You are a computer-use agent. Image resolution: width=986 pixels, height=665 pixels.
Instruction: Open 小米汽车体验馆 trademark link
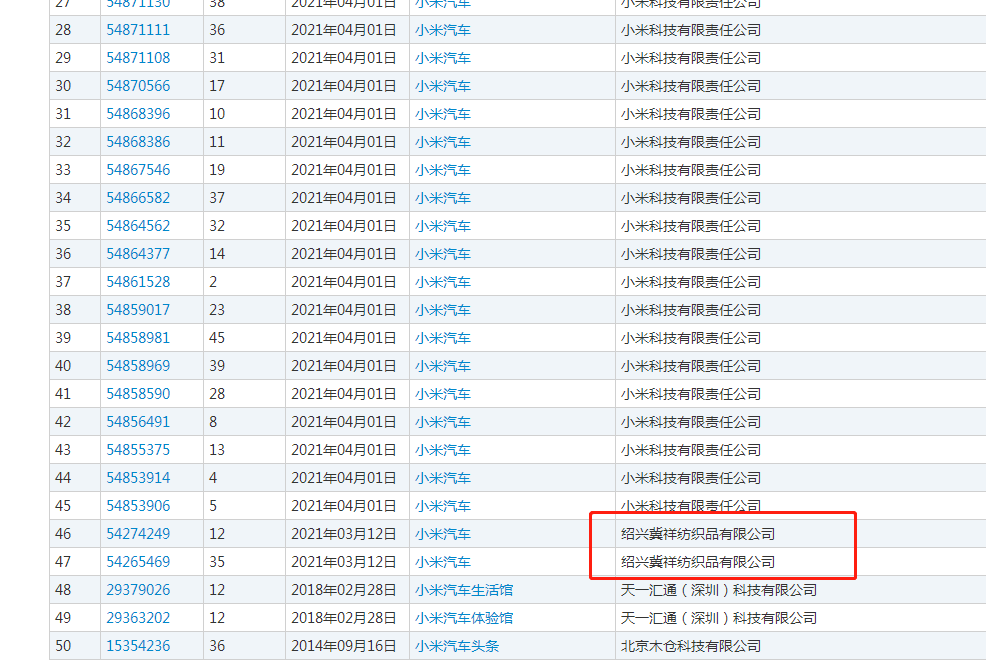[x=463, y=618]
